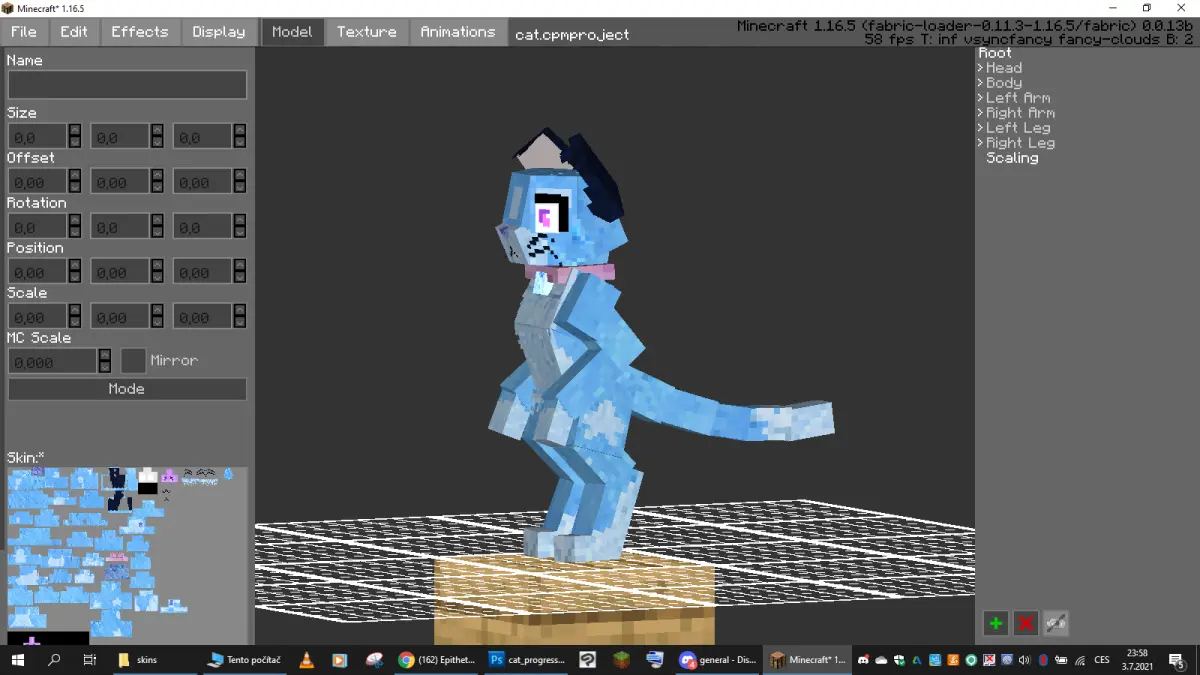
Task: Click the Mode button
Action: pyautogui.click(x=127, y=389)
